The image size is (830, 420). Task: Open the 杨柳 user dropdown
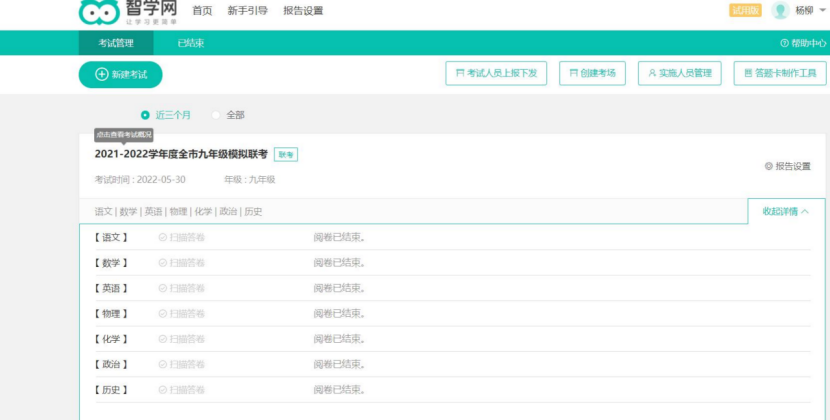pos(808,10)
